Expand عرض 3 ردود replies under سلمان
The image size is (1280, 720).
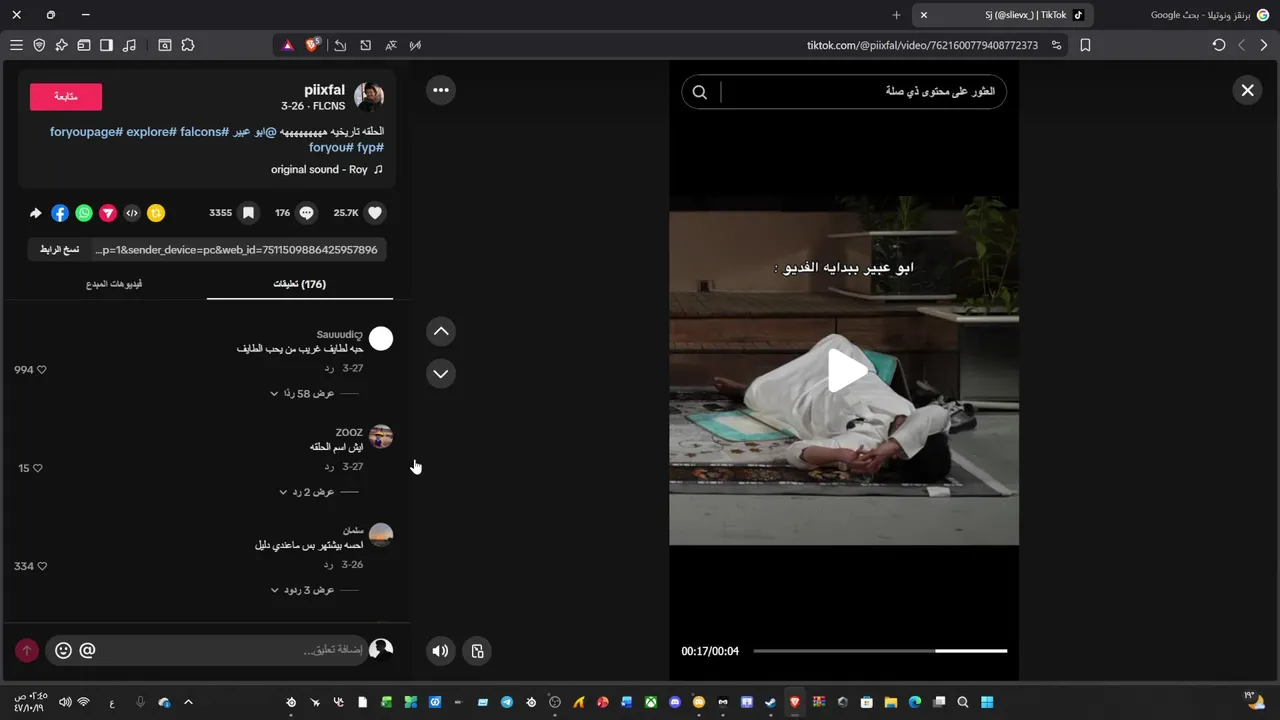(302, 590)
